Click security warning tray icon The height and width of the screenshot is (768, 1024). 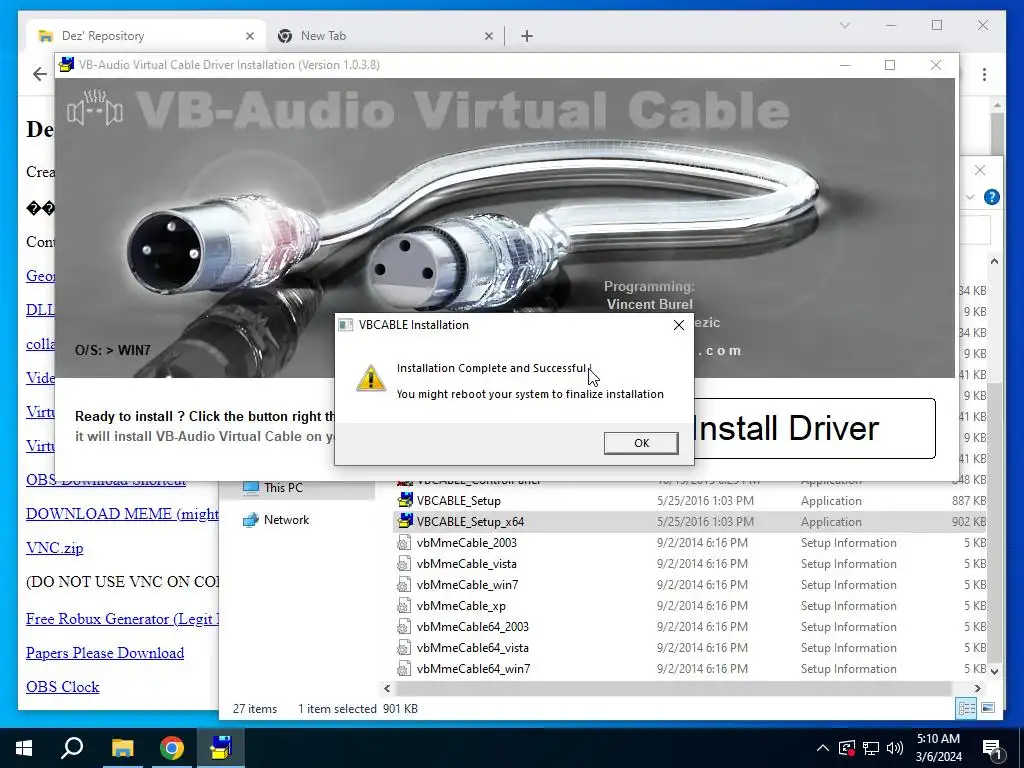(846, 748)
